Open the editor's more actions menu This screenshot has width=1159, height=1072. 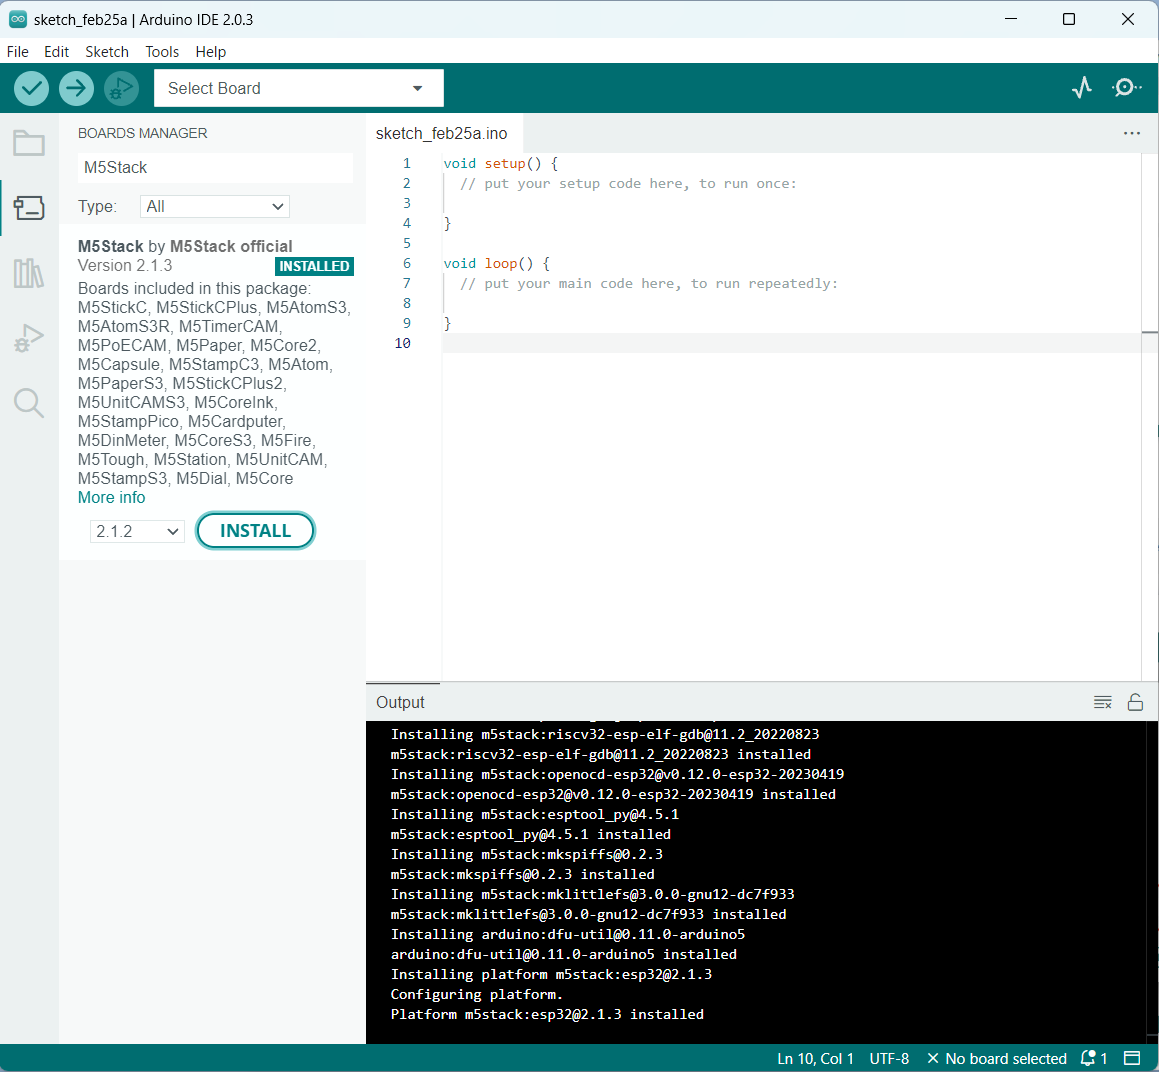click(1131, 132)
